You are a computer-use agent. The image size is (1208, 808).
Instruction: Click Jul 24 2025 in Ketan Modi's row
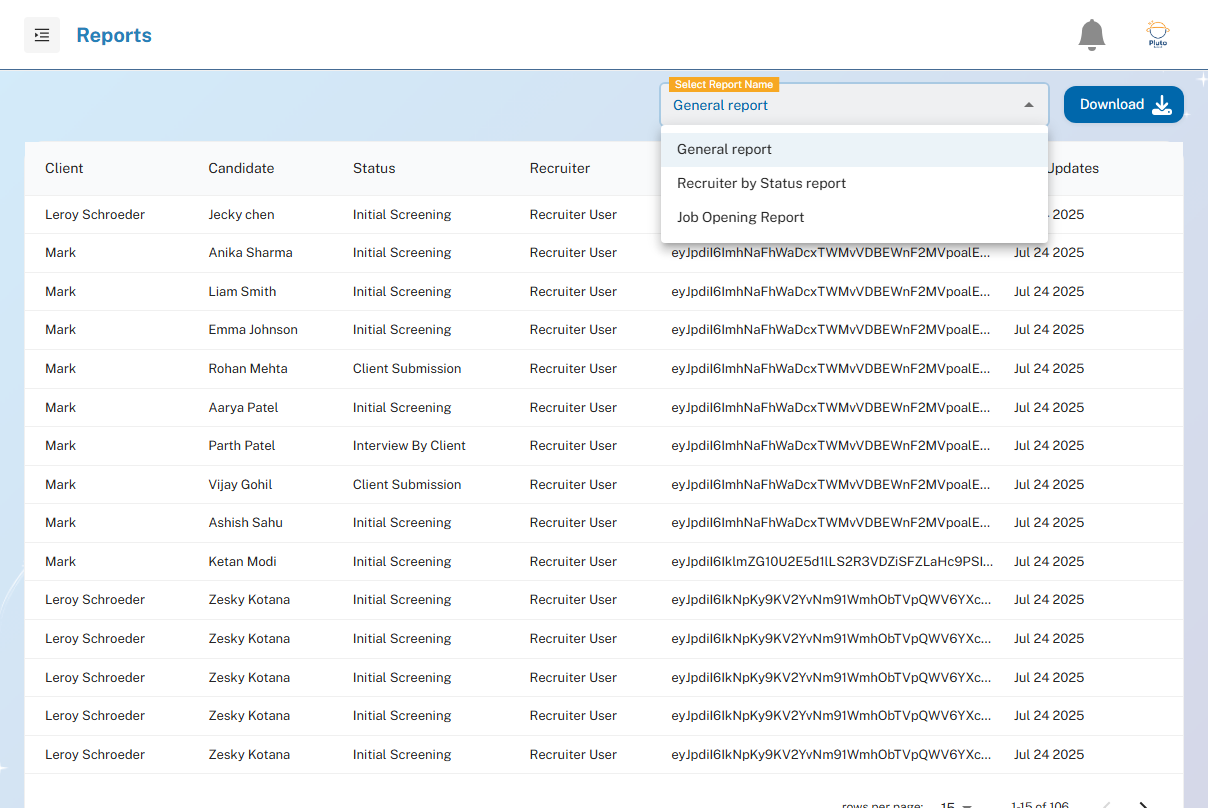[x=1049, y=561]
